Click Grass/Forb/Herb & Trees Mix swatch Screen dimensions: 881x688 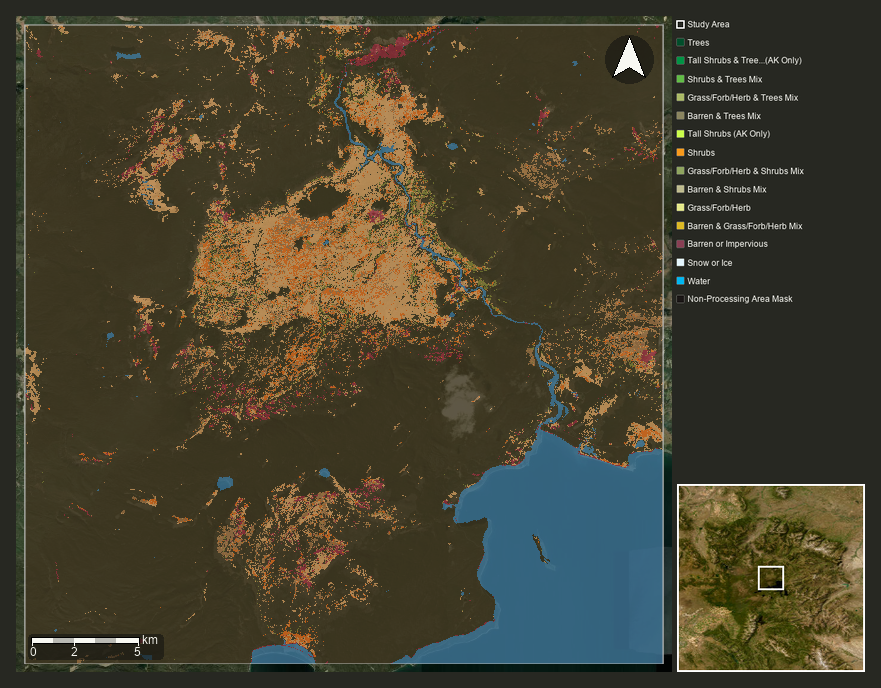pyautogui.click(x=680, y=97)
